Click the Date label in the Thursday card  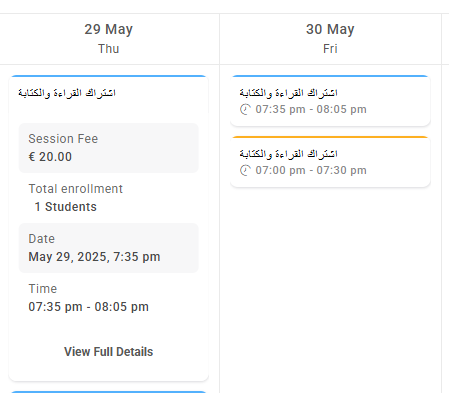click(x=42, y=239)
